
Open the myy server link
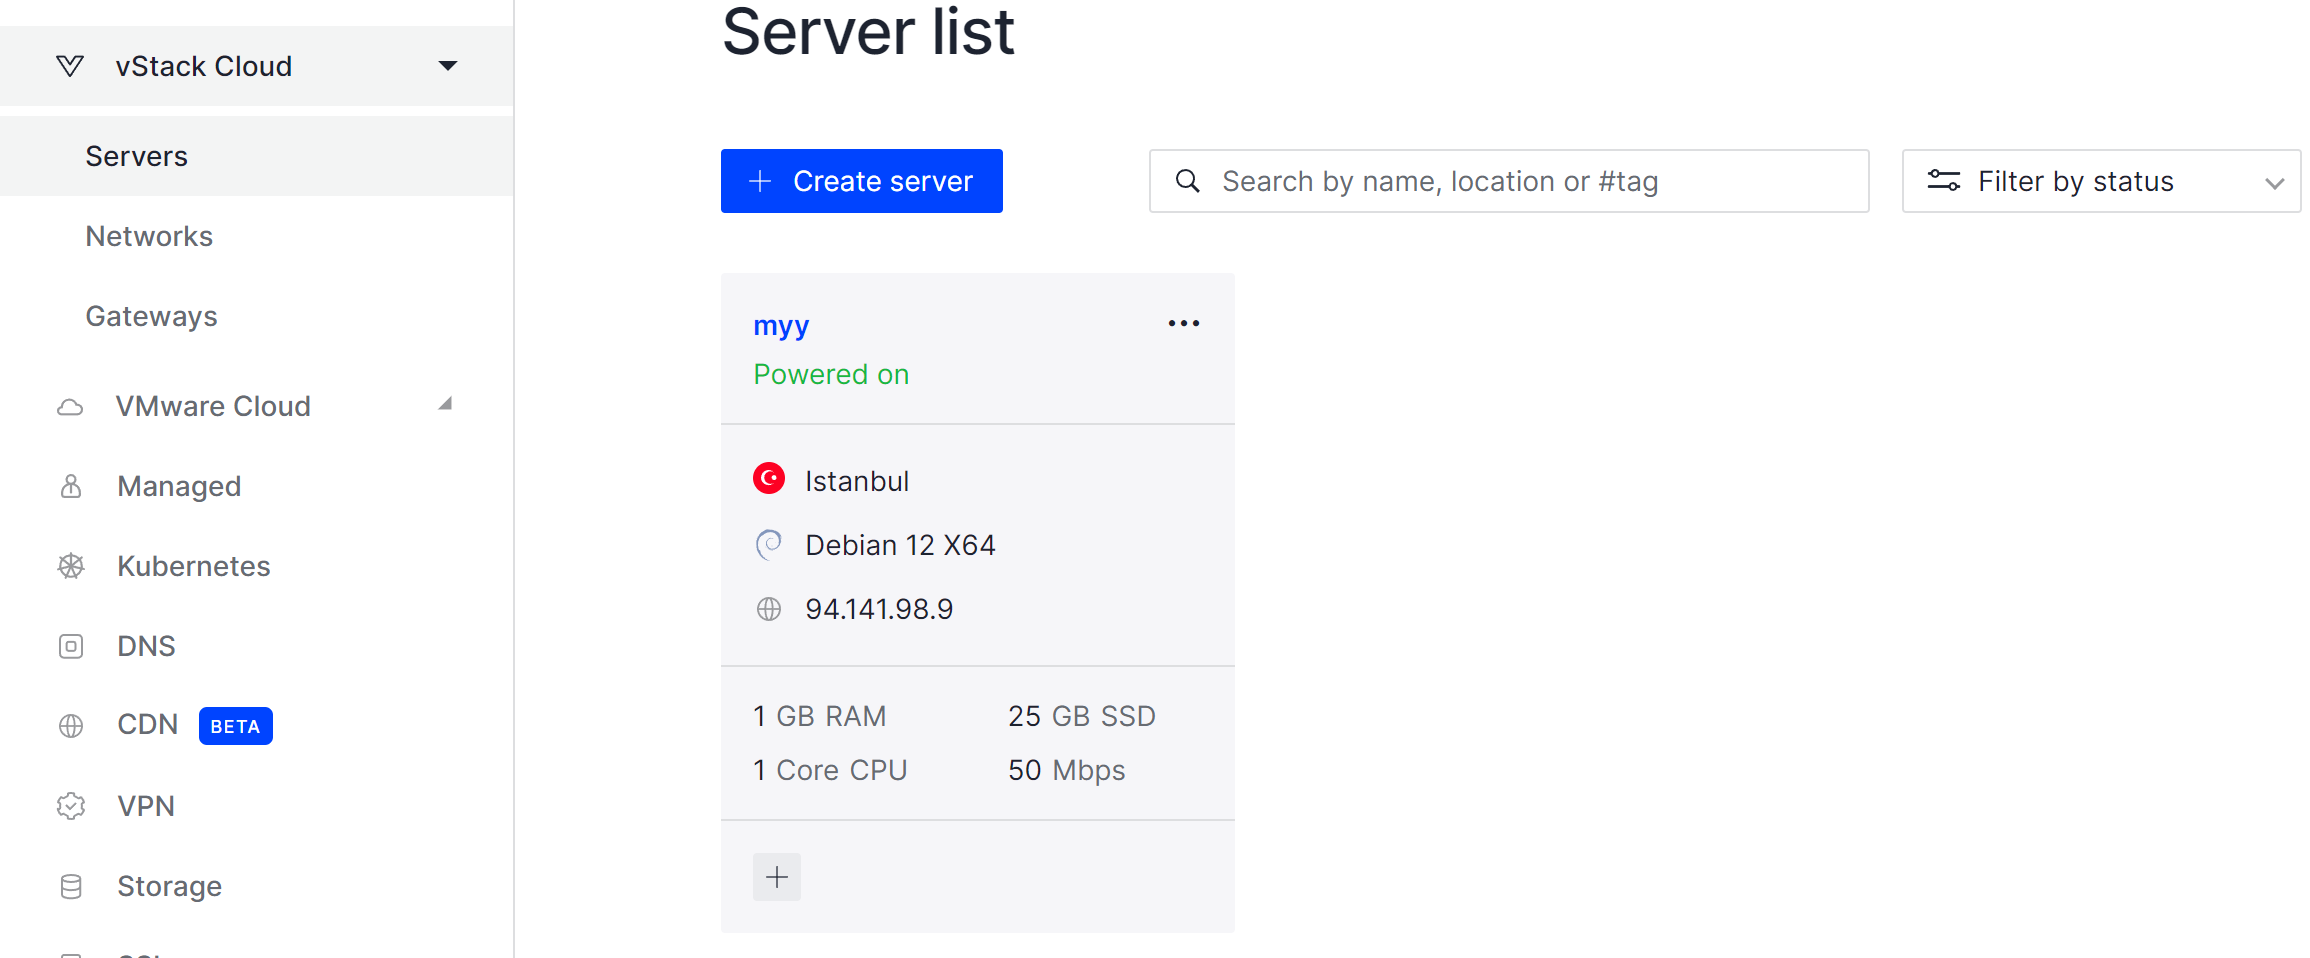point(781,326)
